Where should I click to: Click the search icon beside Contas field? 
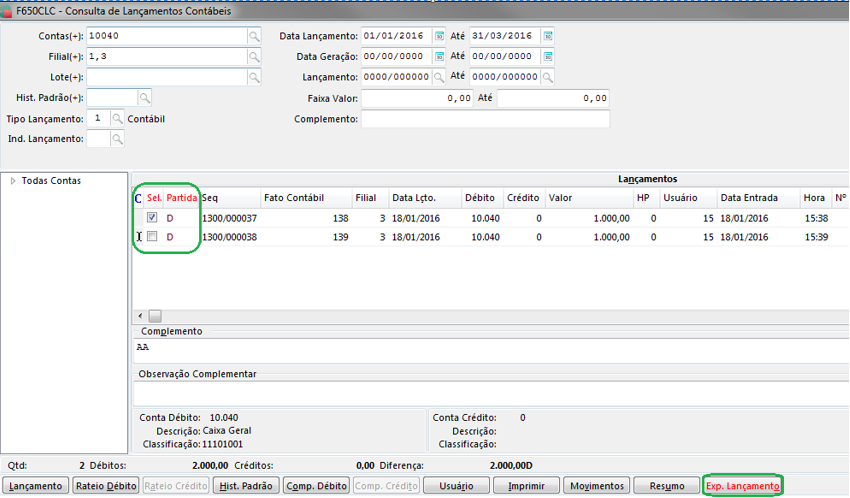[x=254, y=35]
